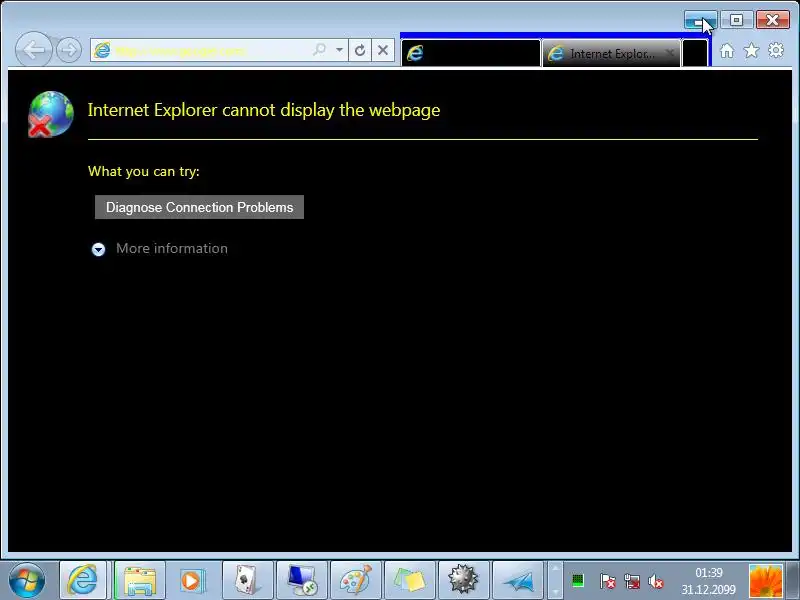Click the taskbar scroll arrows control
The height and width of the screenshot is (600, 800).
tap(555, 580)
